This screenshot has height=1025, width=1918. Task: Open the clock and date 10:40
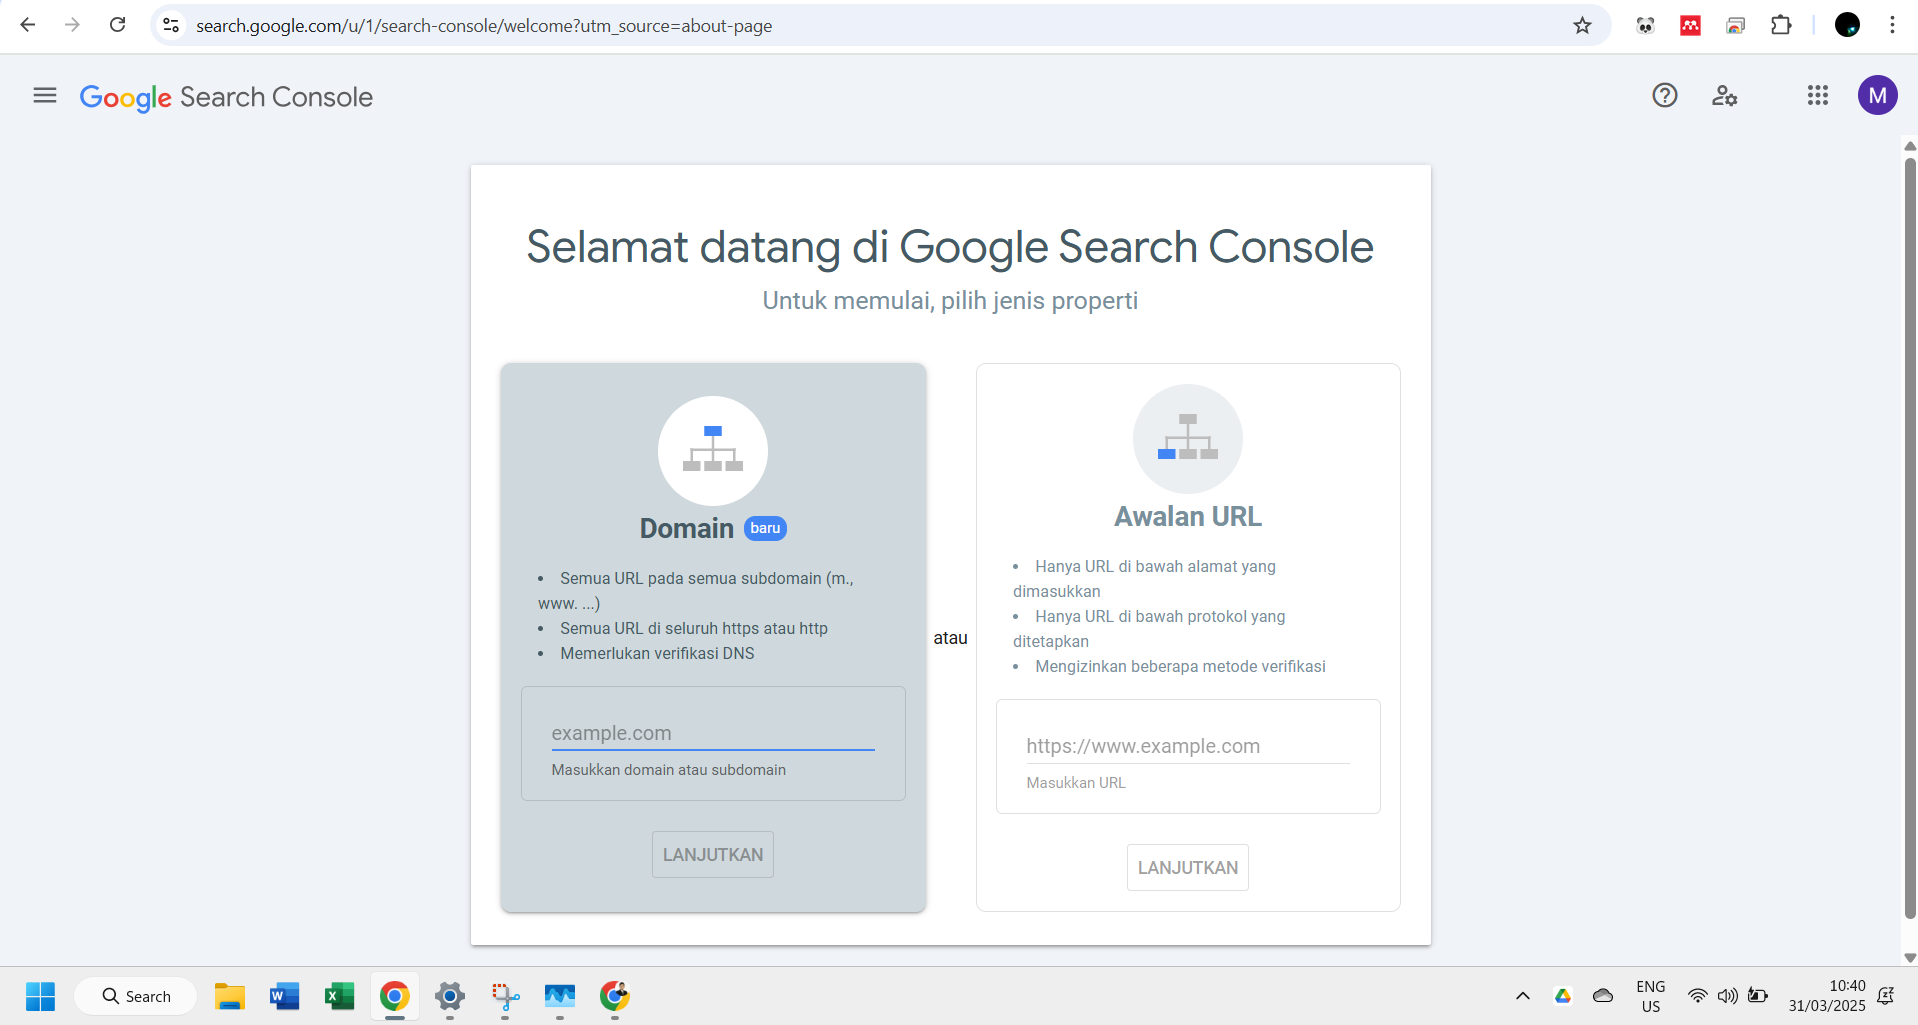(x=1827, y=996)
